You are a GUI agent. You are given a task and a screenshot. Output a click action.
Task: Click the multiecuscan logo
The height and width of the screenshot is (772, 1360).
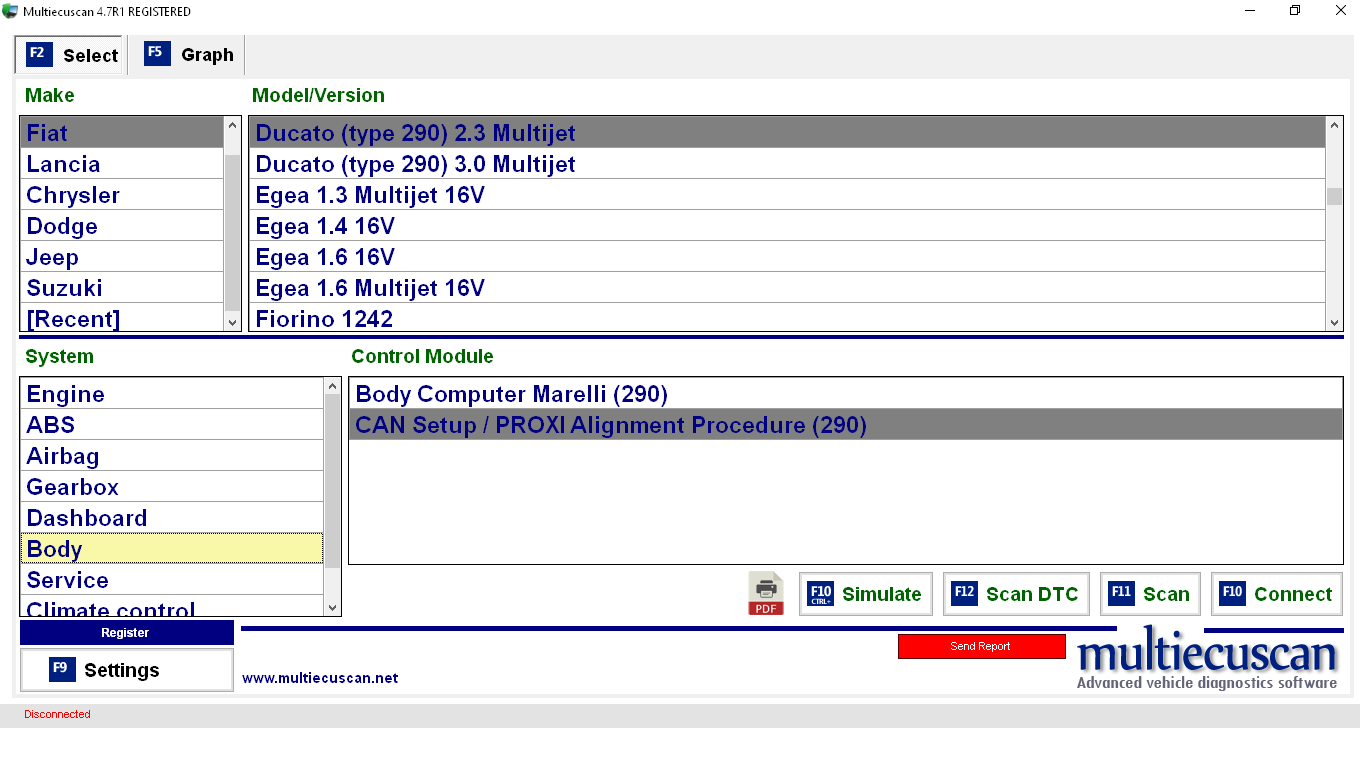click(x=1206, y=659)
